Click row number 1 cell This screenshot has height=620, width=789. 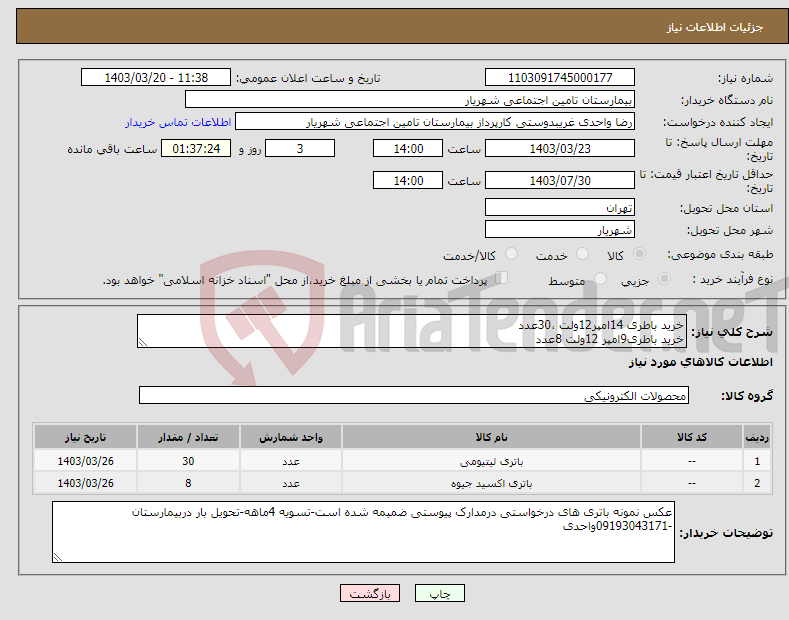click(757, 461)
